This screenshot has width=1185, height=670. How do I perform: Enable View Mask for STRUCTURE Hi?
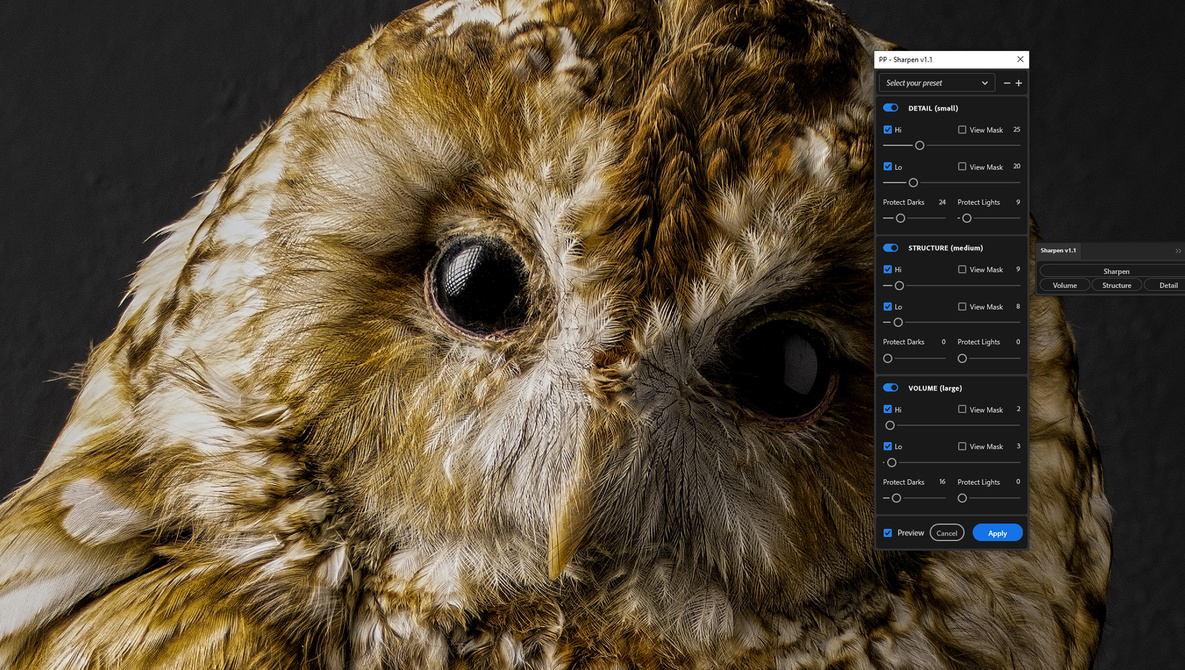tap(962, 269)
